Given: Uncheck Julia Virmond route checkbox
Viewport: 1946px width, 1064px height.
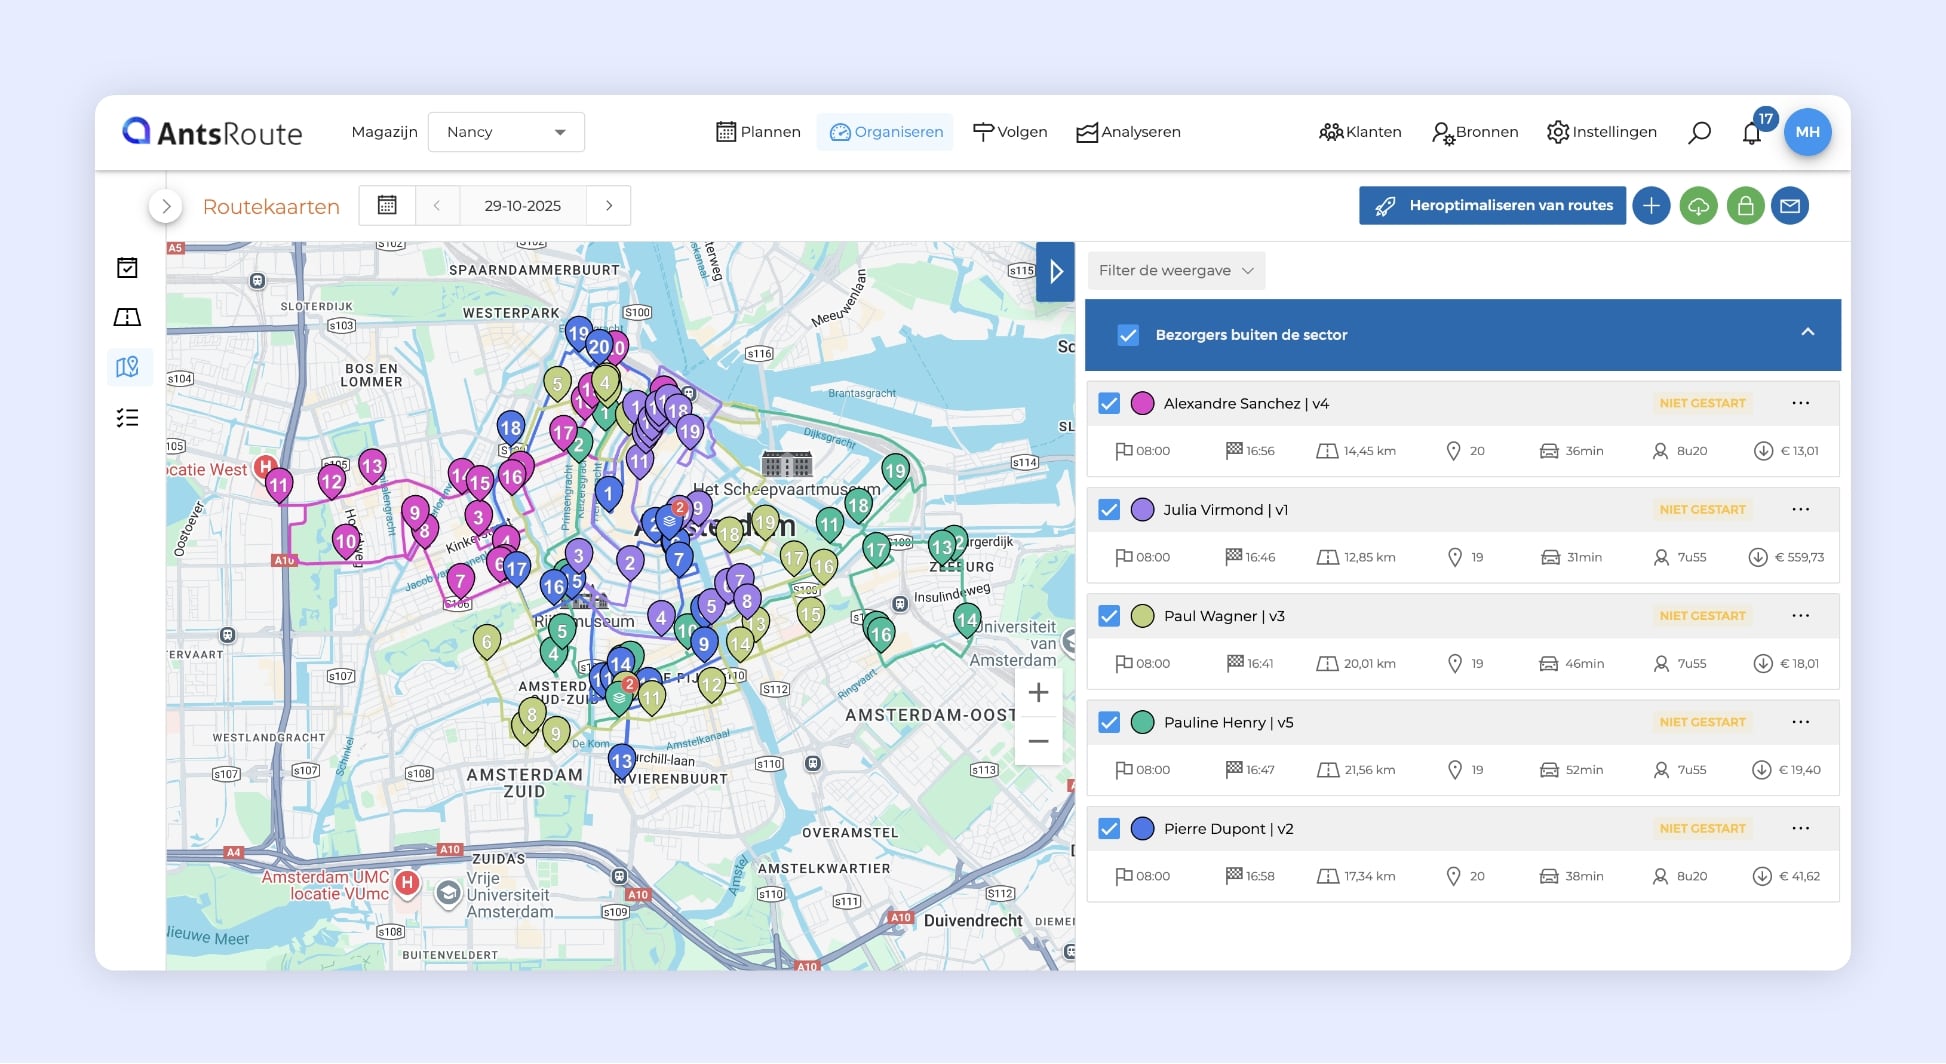Looking at the screenshot, I should (x=1108, y=510).
